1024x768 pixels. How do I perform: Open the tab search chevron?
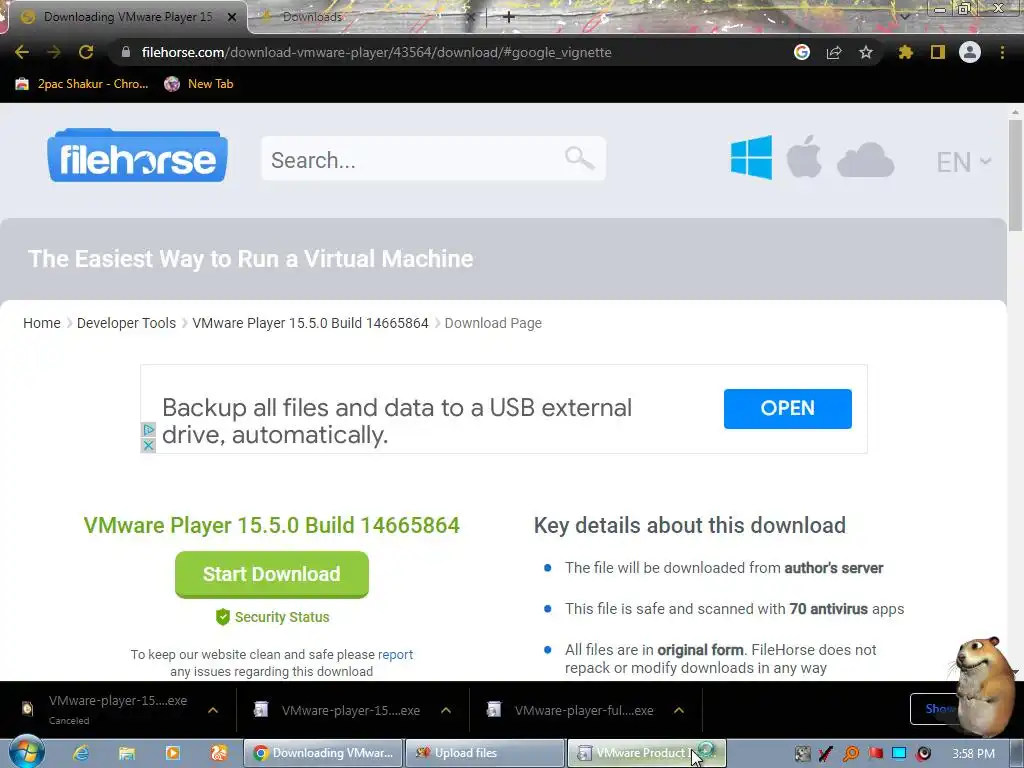click(x=904, y=16)
